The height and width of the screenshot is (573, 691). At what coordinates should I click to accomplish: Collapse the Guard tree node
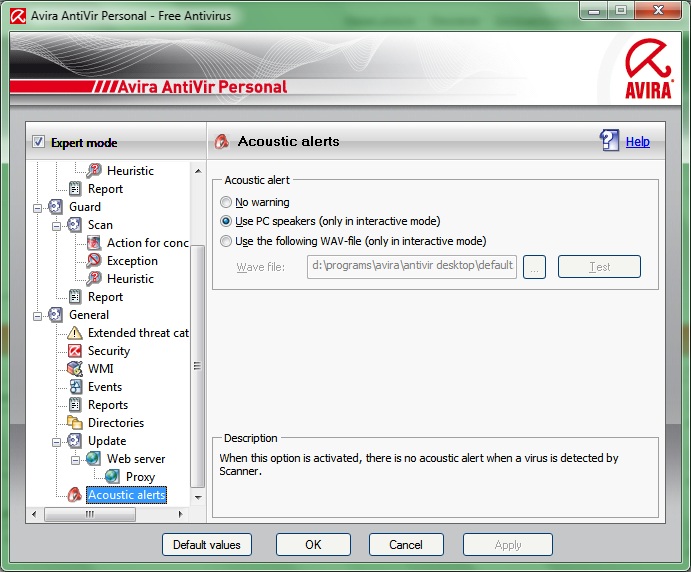pyautogui.click(x=37, y=208)
